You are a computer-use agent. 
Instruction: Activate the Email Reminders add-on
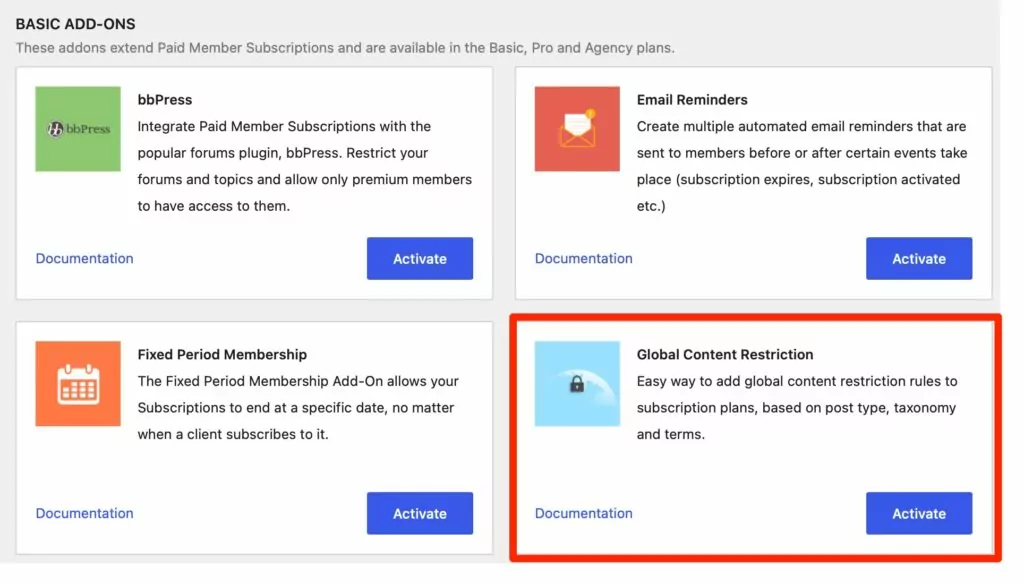point(919,259)
